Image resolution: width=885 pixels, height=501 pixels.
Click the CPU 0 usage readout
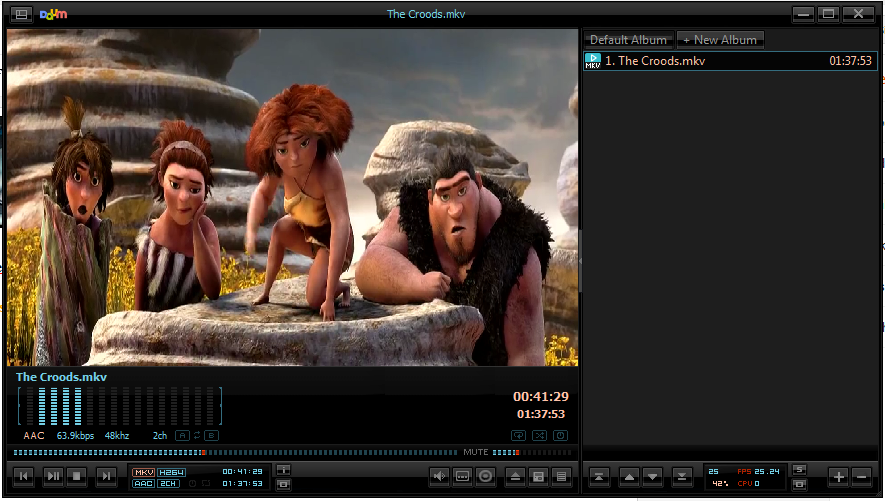pyautogui.click(x=748, y=484)
